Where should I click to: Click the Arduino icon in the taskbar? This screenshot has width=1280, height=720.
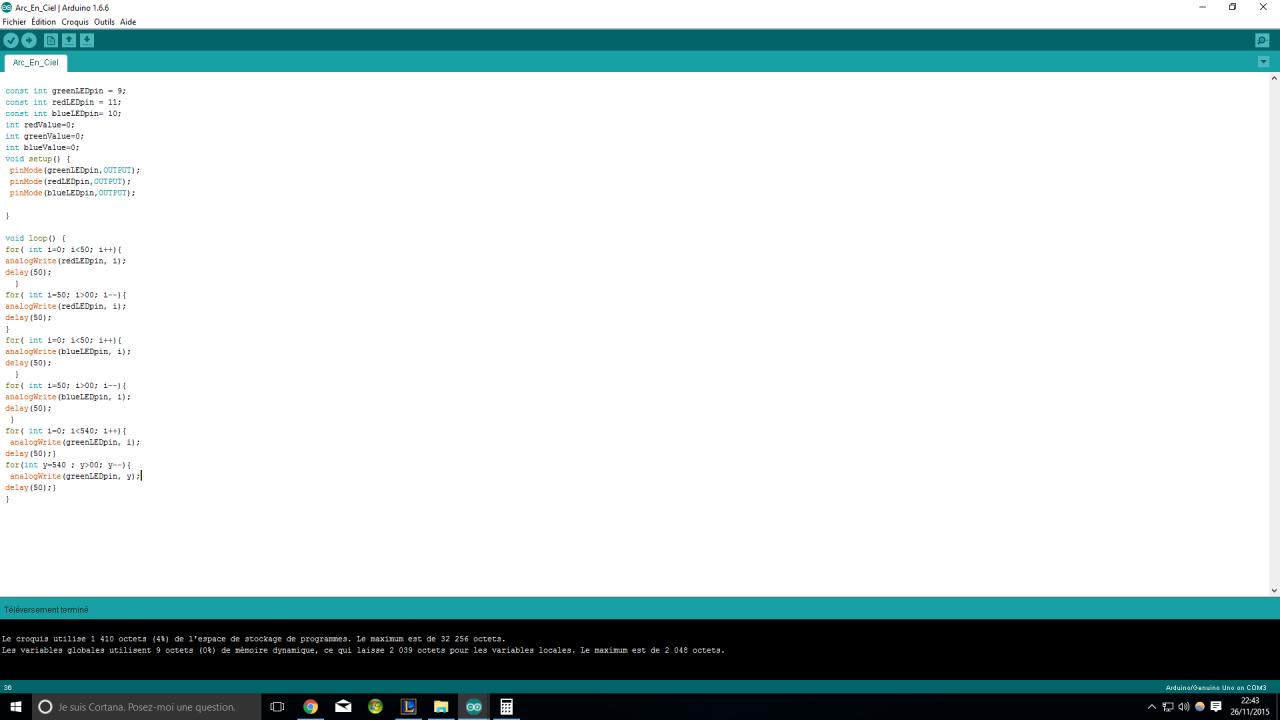pyautogui.click(x=474, y=707)
